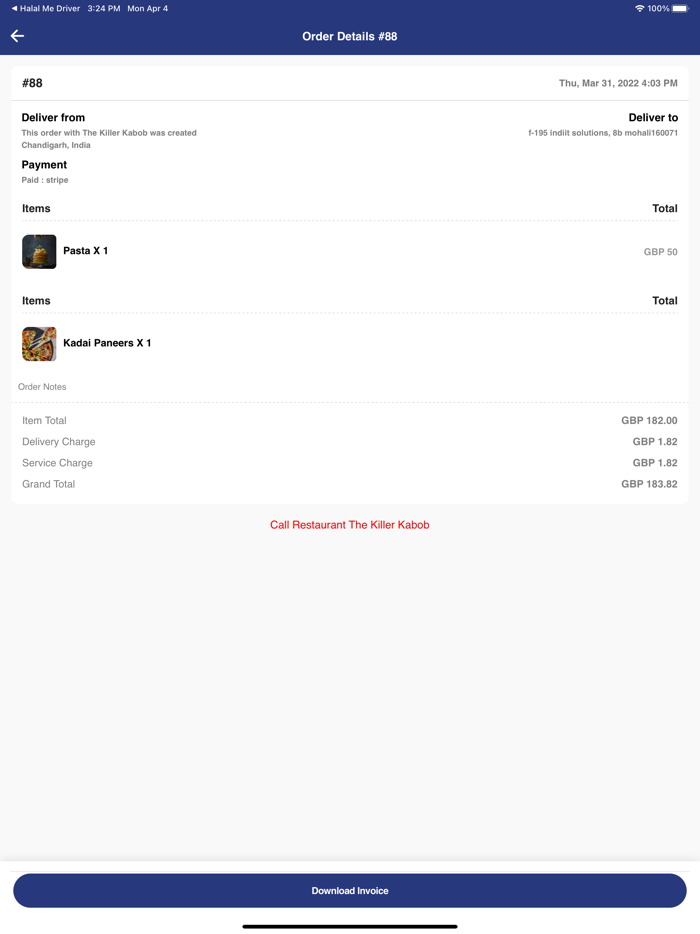Image resolution: width=700 pixels, height=934 pixels.
Task: Tap the back arrow icon
Action: (17, 36)
